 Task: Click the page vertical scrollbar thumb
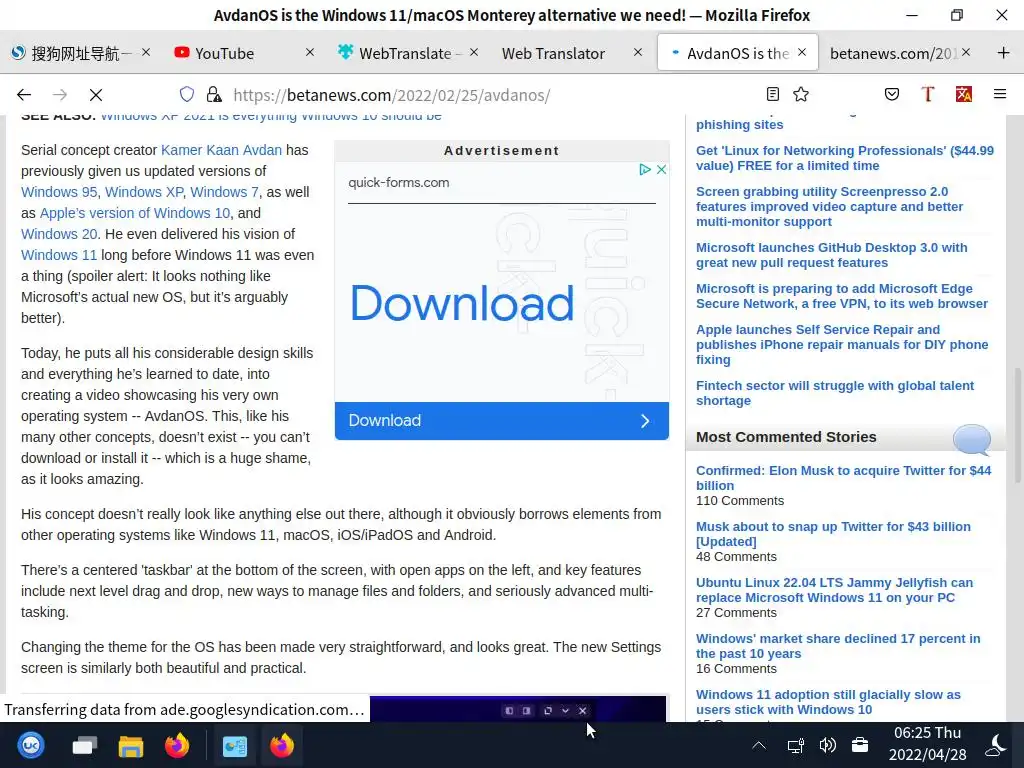[x=1017, y=426]
